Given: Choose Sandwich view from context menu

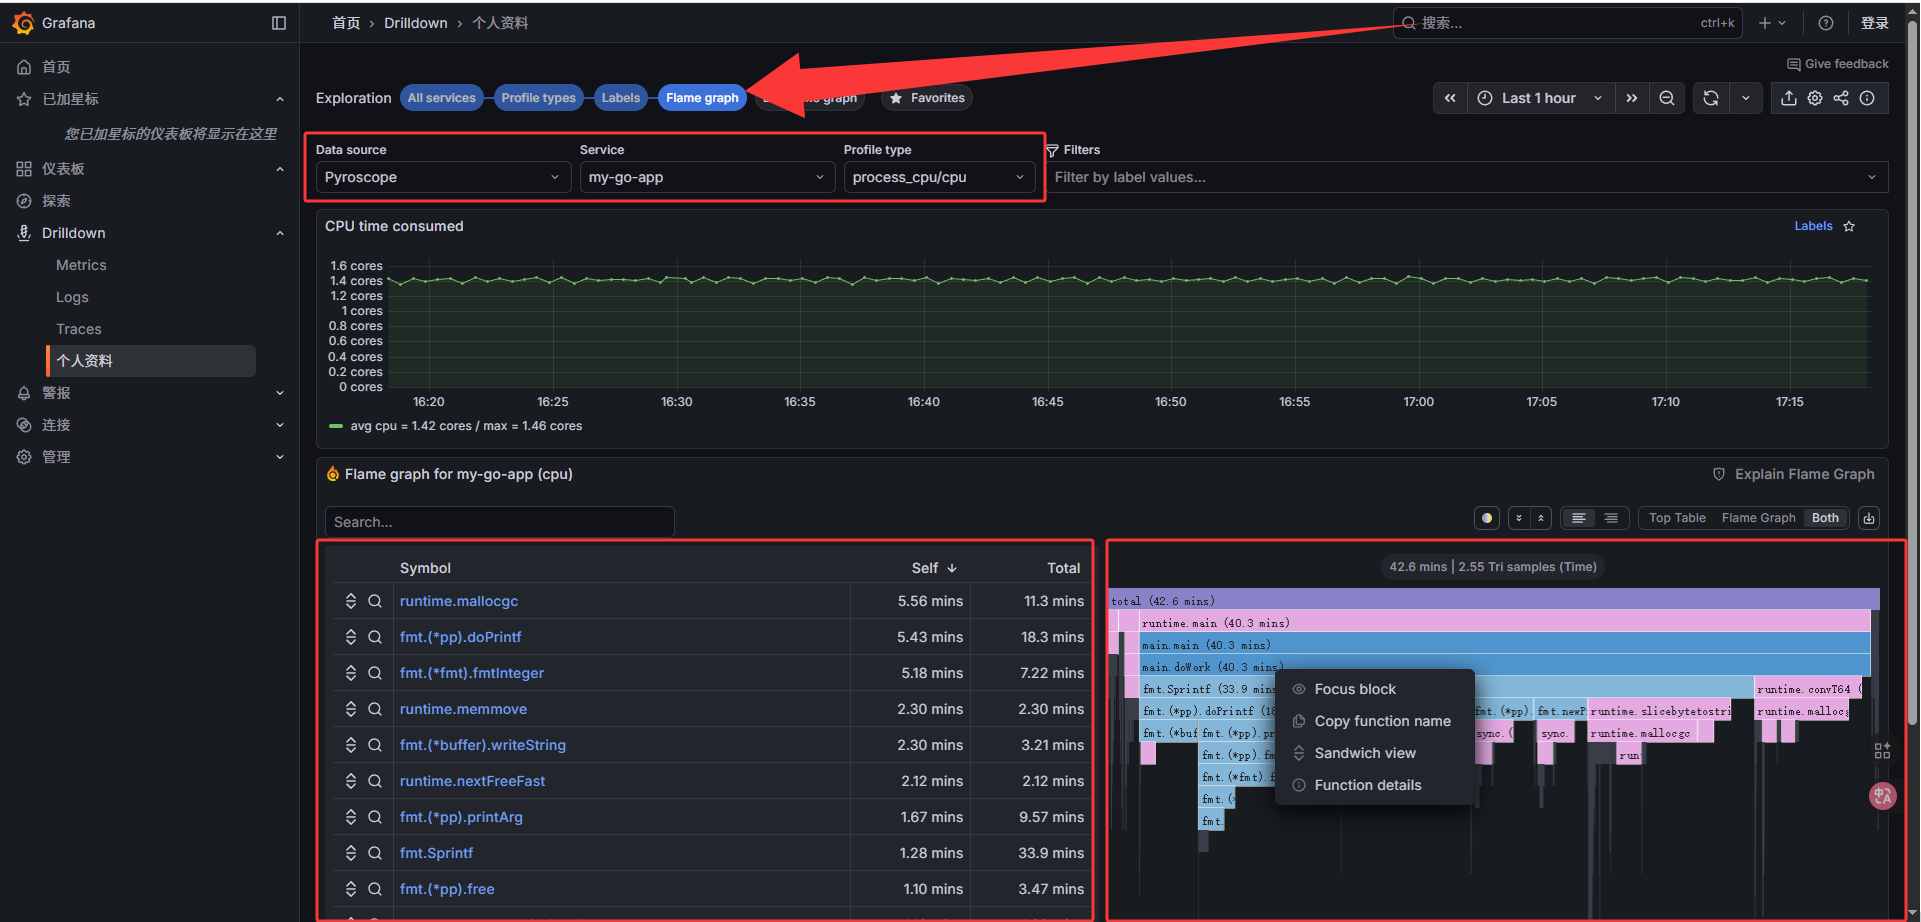Looking at the screenshot, I should 1365,753.
